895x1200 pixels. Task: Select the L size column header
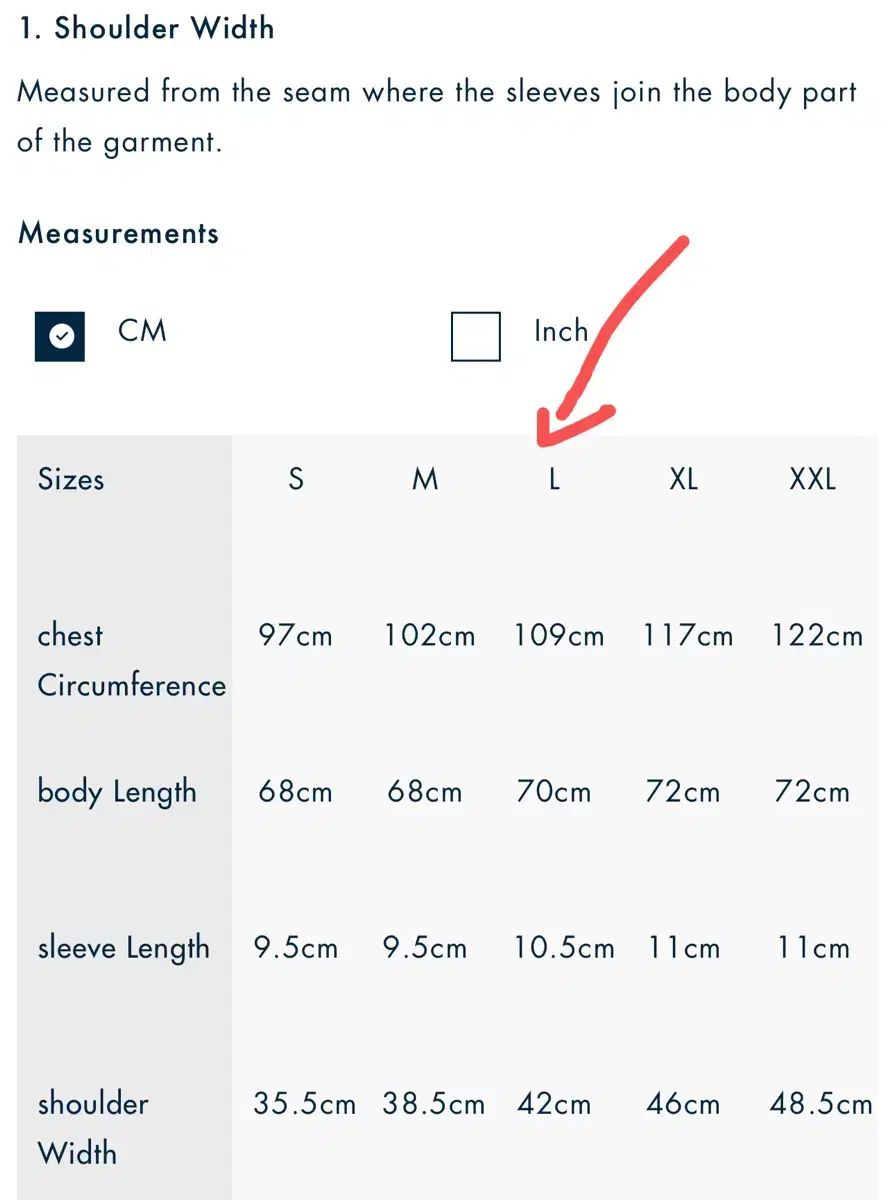554,479
